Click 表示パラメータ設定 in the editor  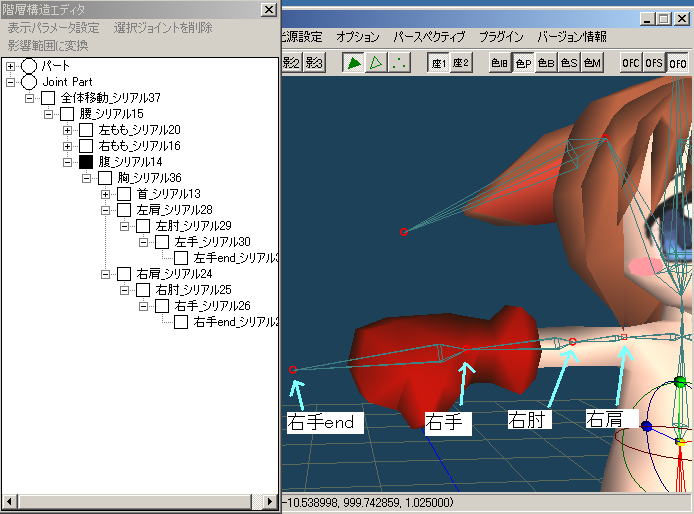coord(53,28)
